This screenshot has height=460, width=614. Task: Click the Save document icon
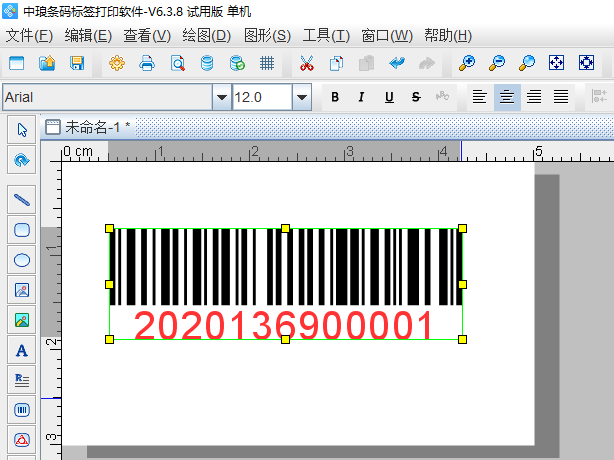(76, 64)
